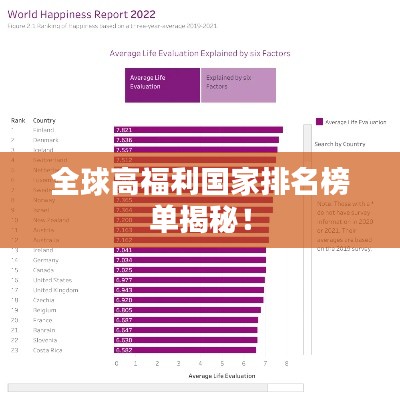Select Denmark's 7.636 bar
This screenshot has height=400, width=400.
(x=196, y=140)
